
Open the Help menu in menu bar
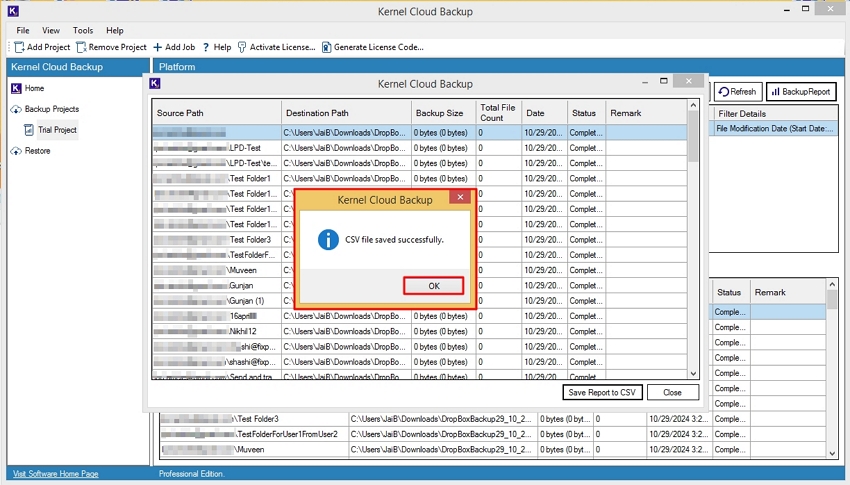coord(114,30)
